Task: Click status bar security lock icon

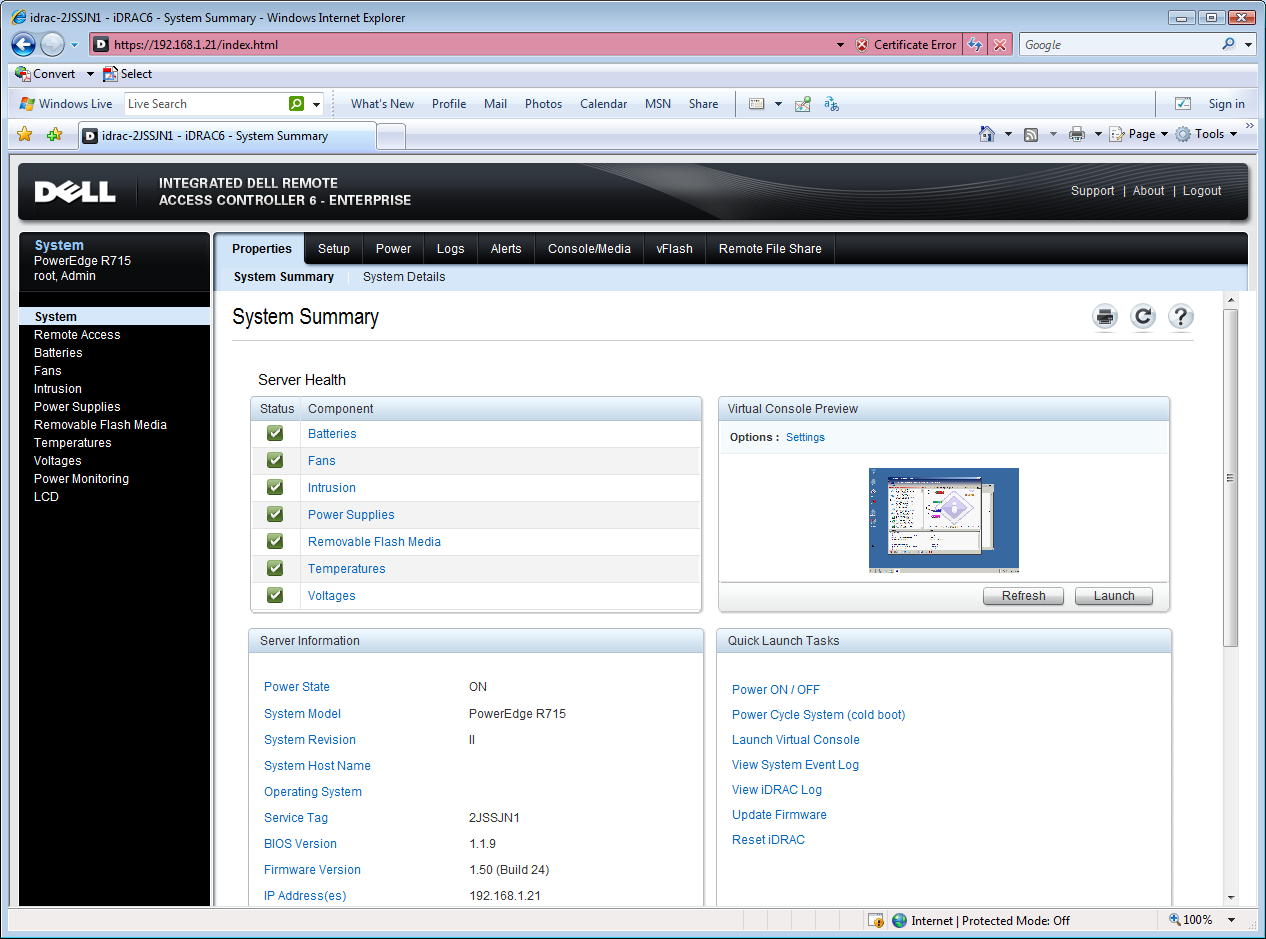Action: coord(876,920)
